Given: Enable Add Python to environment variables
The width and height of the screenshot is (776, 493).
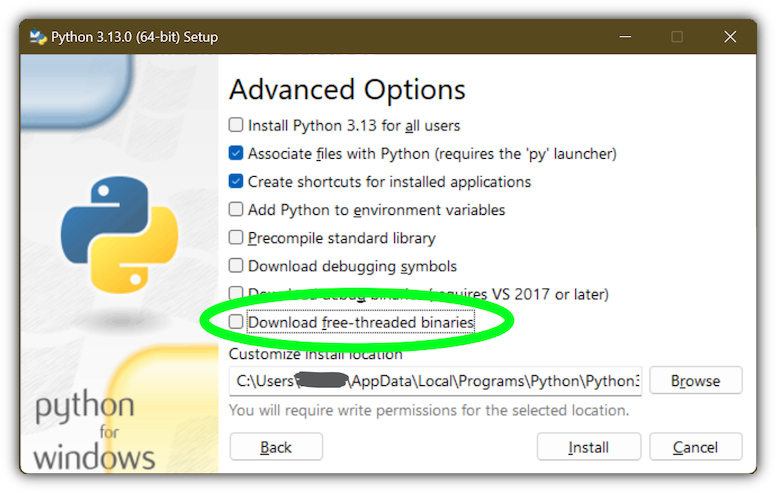Looking at the screenshot, I should coord(236,210).
